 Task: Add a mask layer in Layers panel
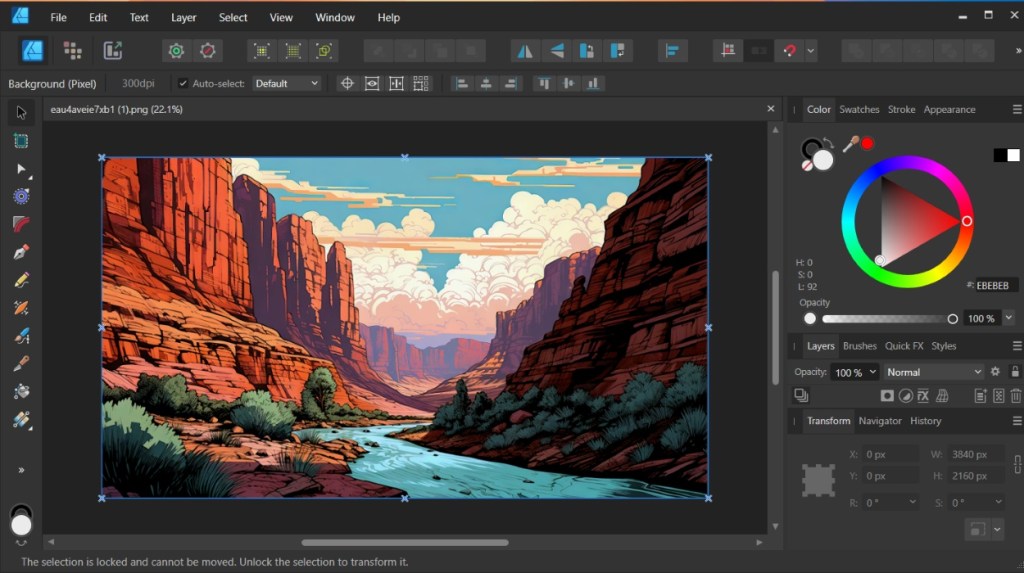(x=887, y=395)
